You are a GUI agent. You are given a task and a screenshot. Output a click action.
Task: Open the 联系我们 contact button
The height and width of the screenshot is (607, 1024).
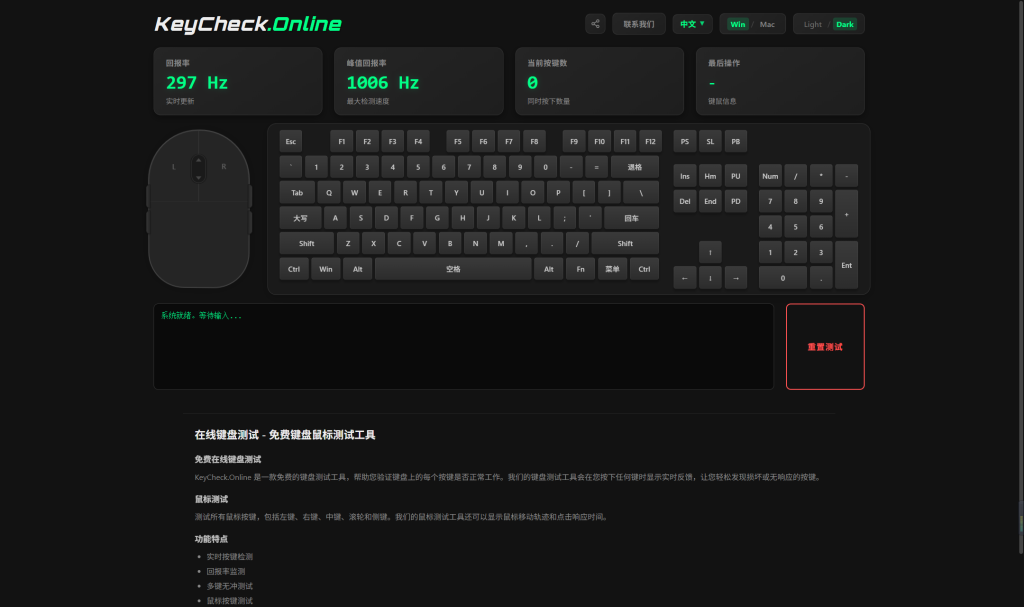pos(639,24)
